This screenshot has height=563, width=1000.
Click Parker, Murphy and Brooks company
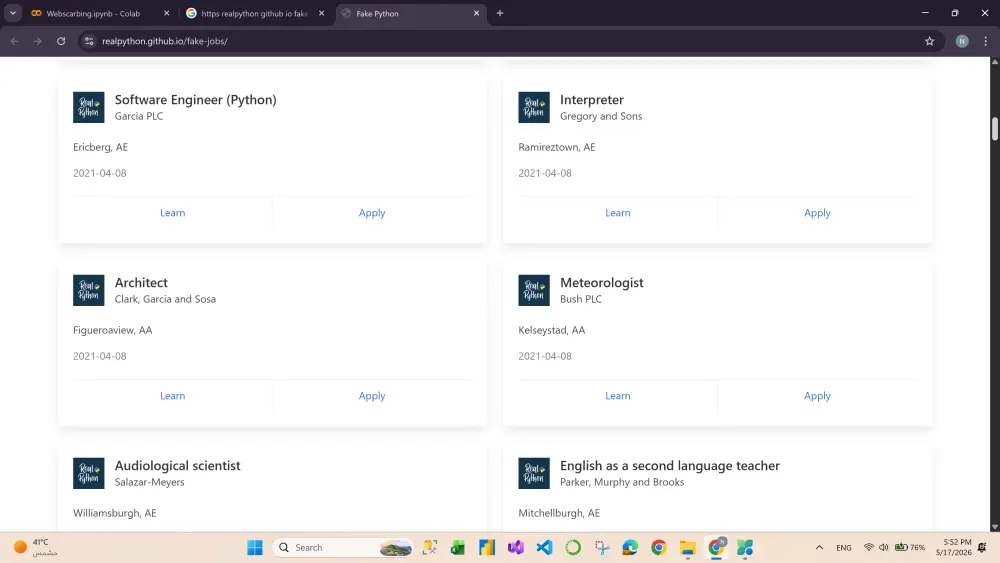click(x=622, y=482)
